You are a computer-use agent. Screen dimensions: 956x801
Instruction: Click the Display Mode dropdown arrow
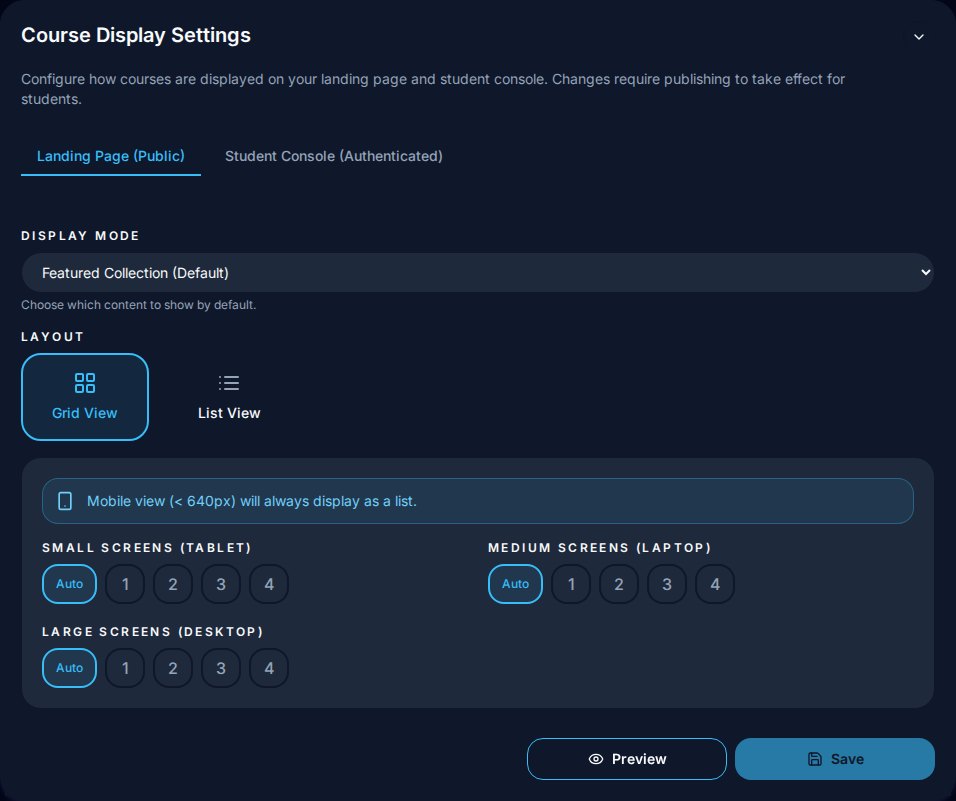(926, 272)
